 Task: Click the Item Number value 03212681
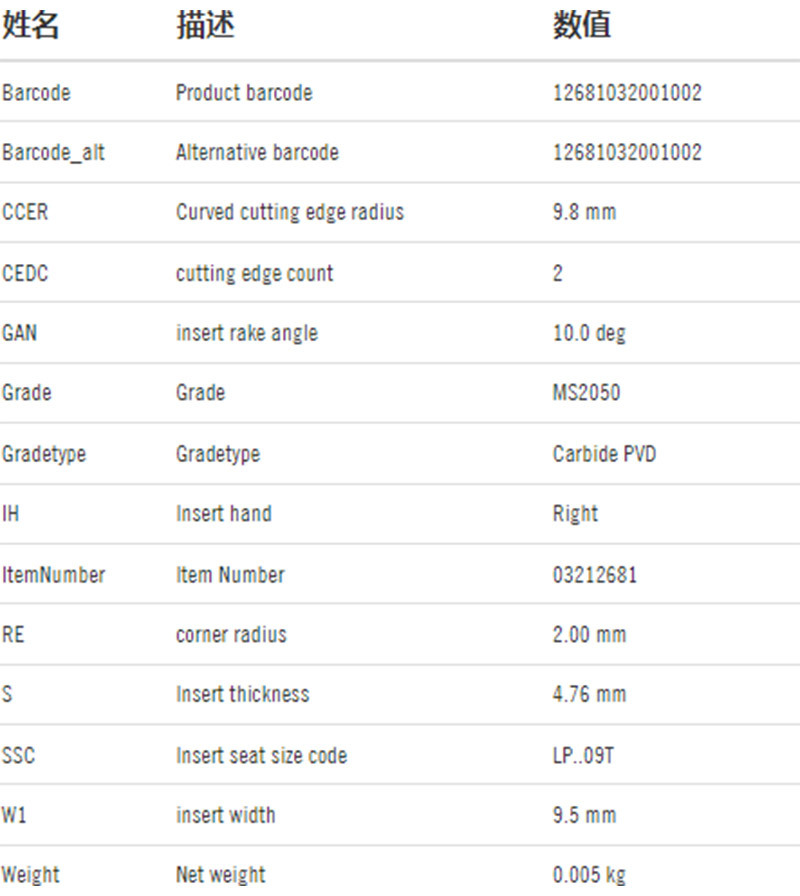coord(594,575)
